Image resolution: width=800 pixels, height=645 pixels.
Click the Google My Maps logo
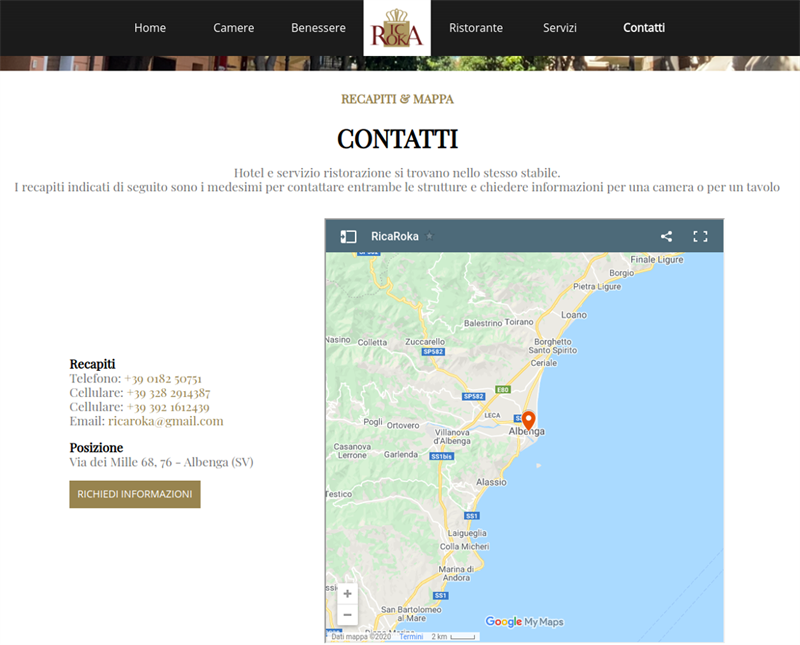coord(524,622)
